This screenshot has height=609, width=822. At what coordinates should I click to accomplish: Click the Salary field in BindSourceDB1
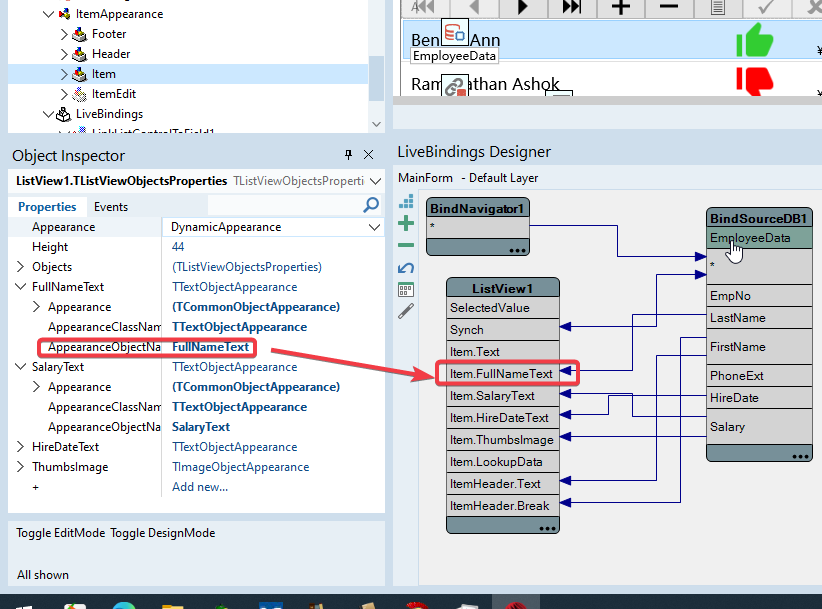point(759,427)
